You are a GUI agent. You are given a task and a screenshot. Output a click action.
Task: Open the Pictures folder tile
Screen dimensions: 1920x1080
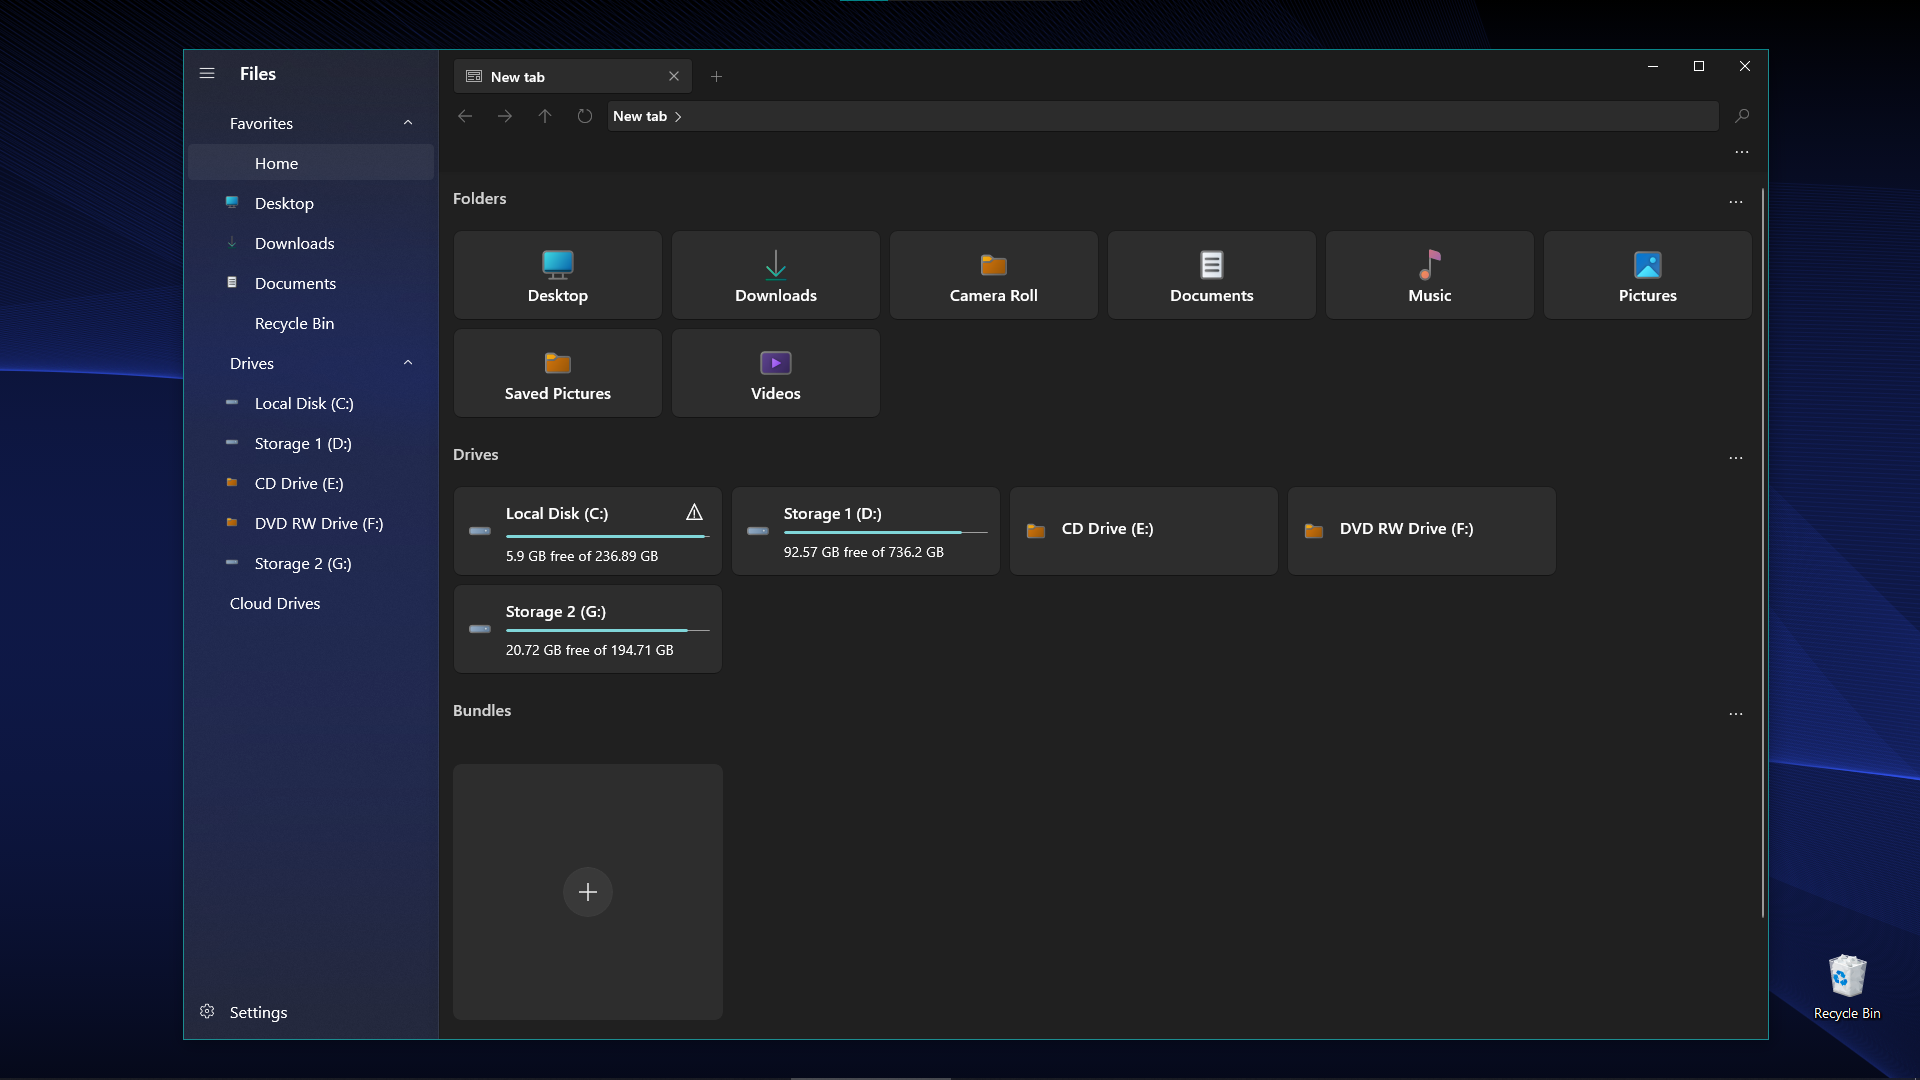click(1647, 275)
